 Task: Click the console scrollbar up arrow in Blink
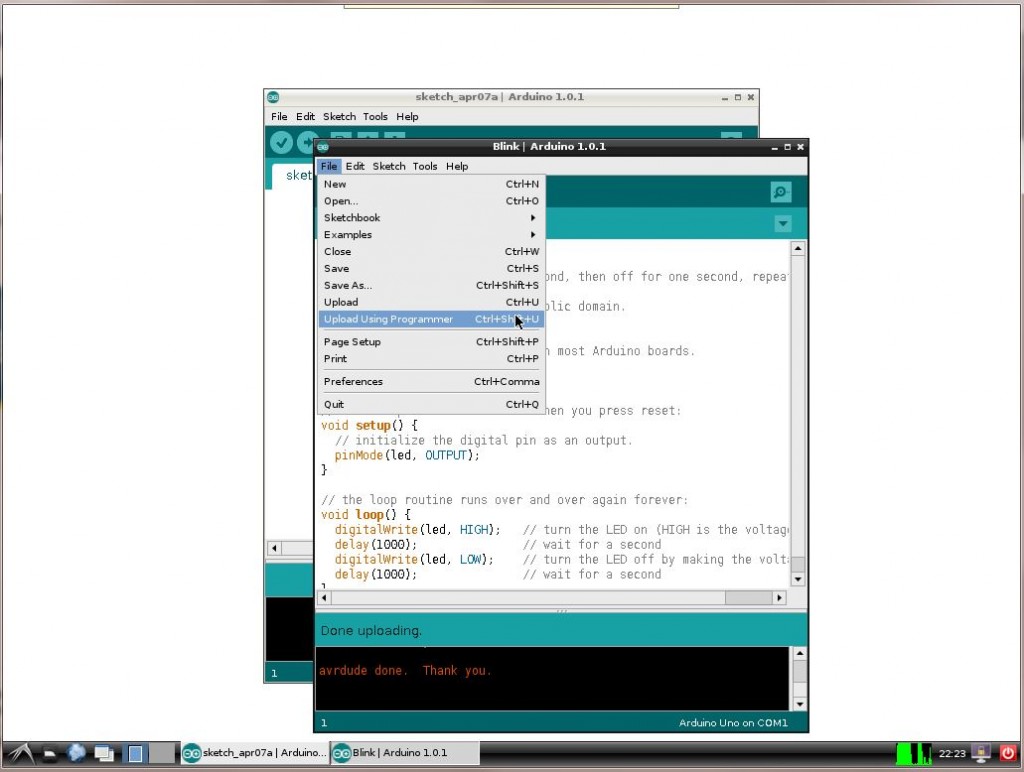click(799, 653)
